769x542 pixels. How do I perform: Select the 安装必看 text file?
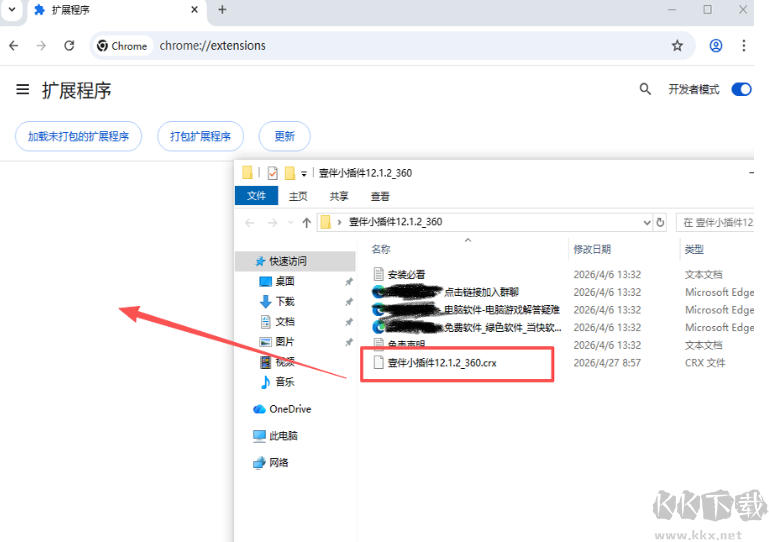point(406,274)
